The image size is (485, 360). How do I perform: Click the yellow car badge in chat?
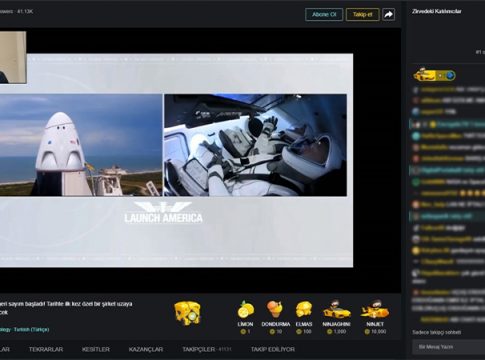coord(425,75)
